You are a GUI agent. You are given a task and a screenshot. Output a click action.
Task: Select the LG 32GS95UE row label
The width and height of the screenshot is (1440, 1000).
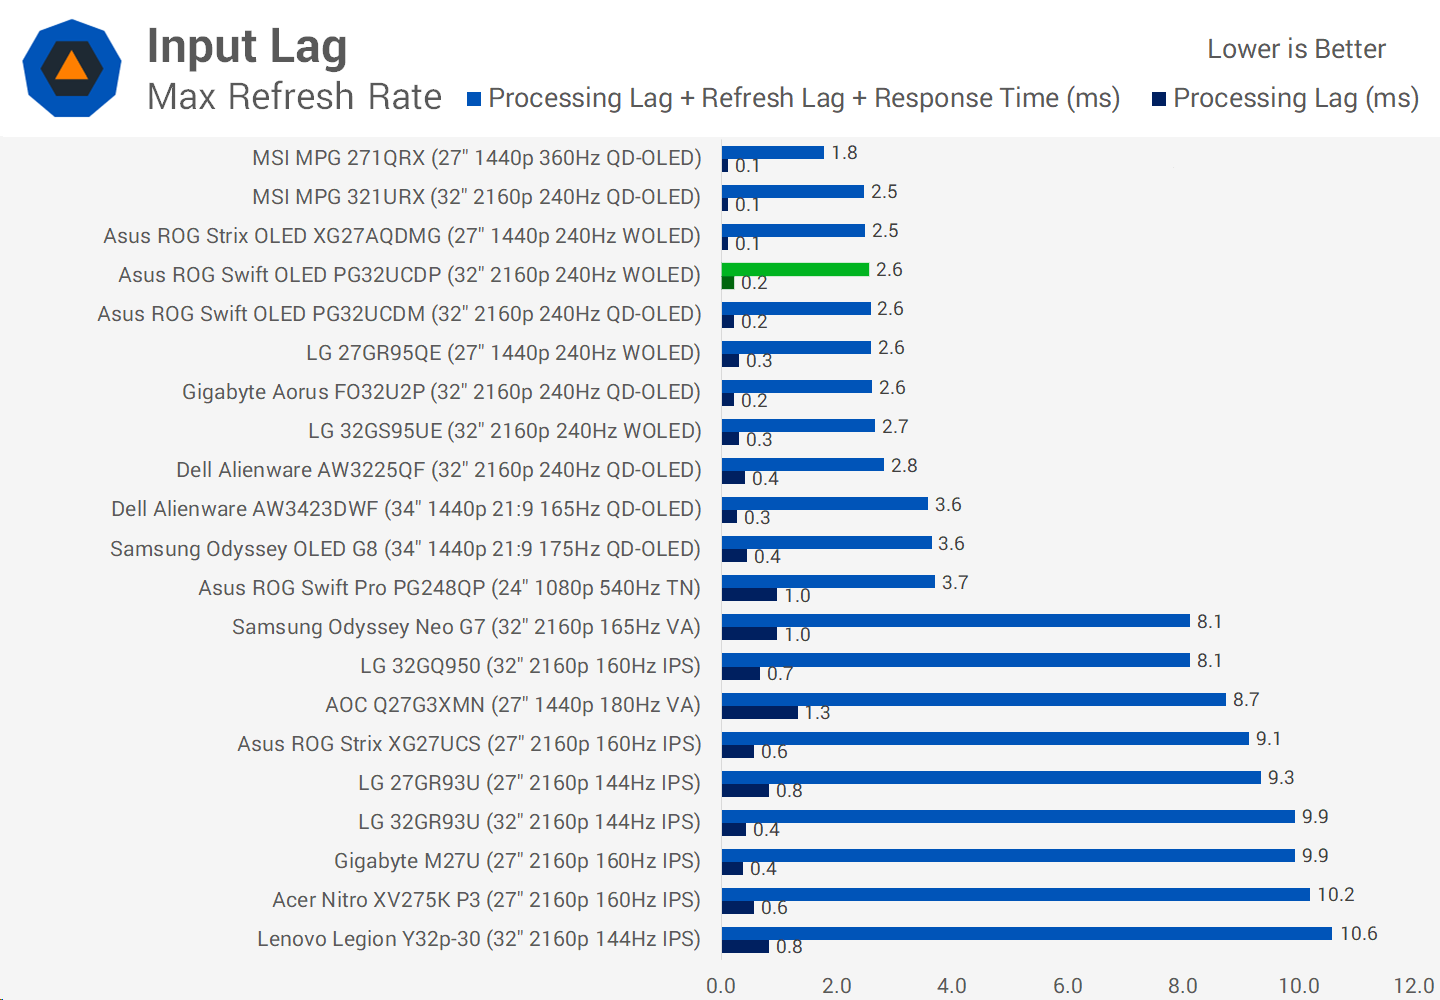tap(504, 431)
